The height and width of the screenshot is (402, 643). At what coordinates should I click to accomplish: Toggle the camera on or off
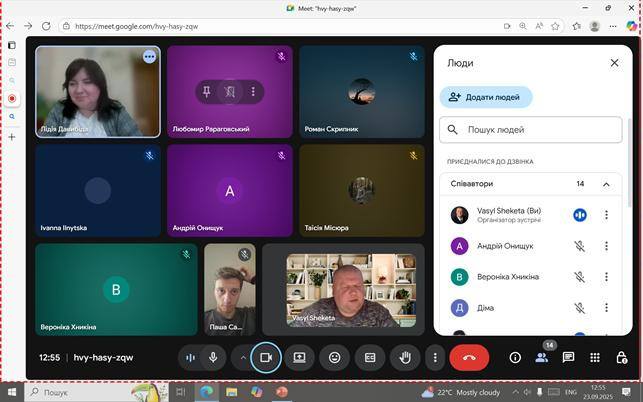click(266, 357)
